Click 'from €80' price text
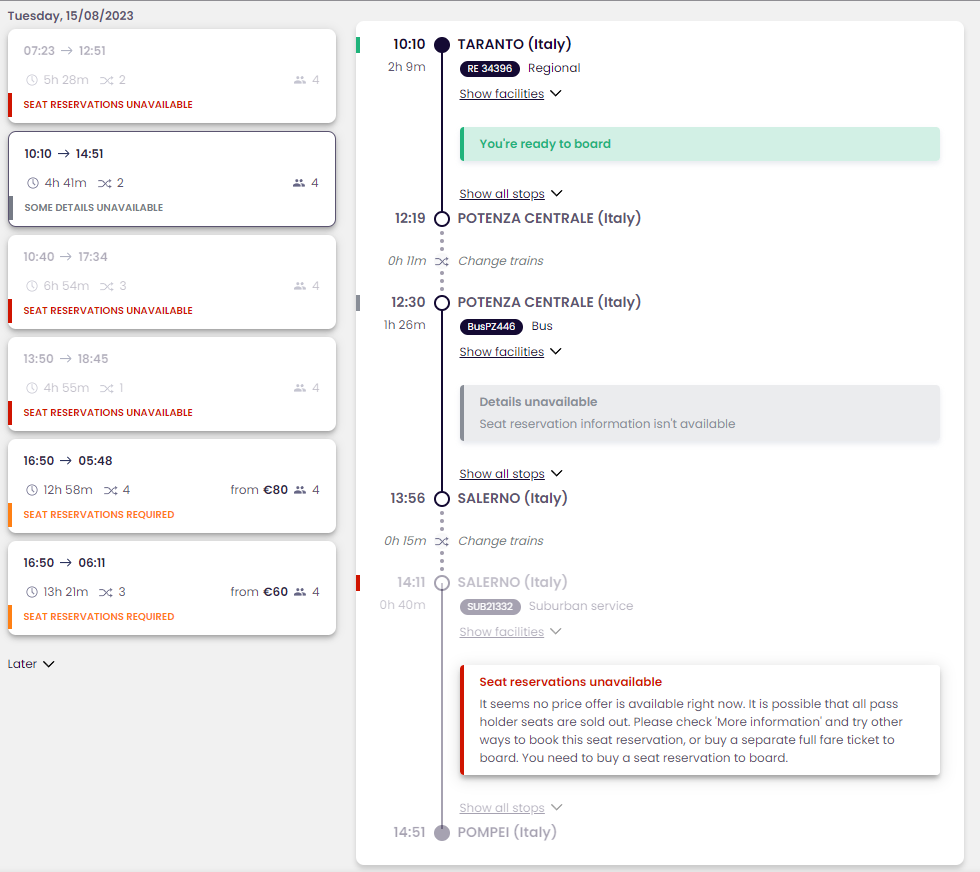 pyautogui.click(x=259, y=490)
